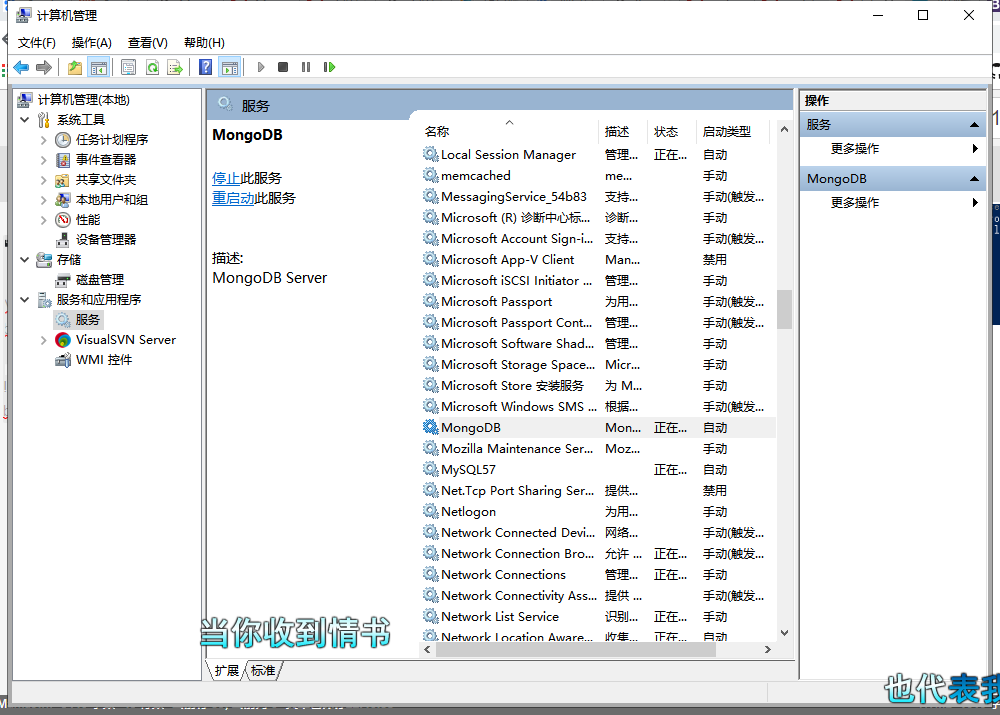Toggle the Show/Hide Console Tree icon
The height and width of the screenshot is (715, 1000).
(99, 67)
